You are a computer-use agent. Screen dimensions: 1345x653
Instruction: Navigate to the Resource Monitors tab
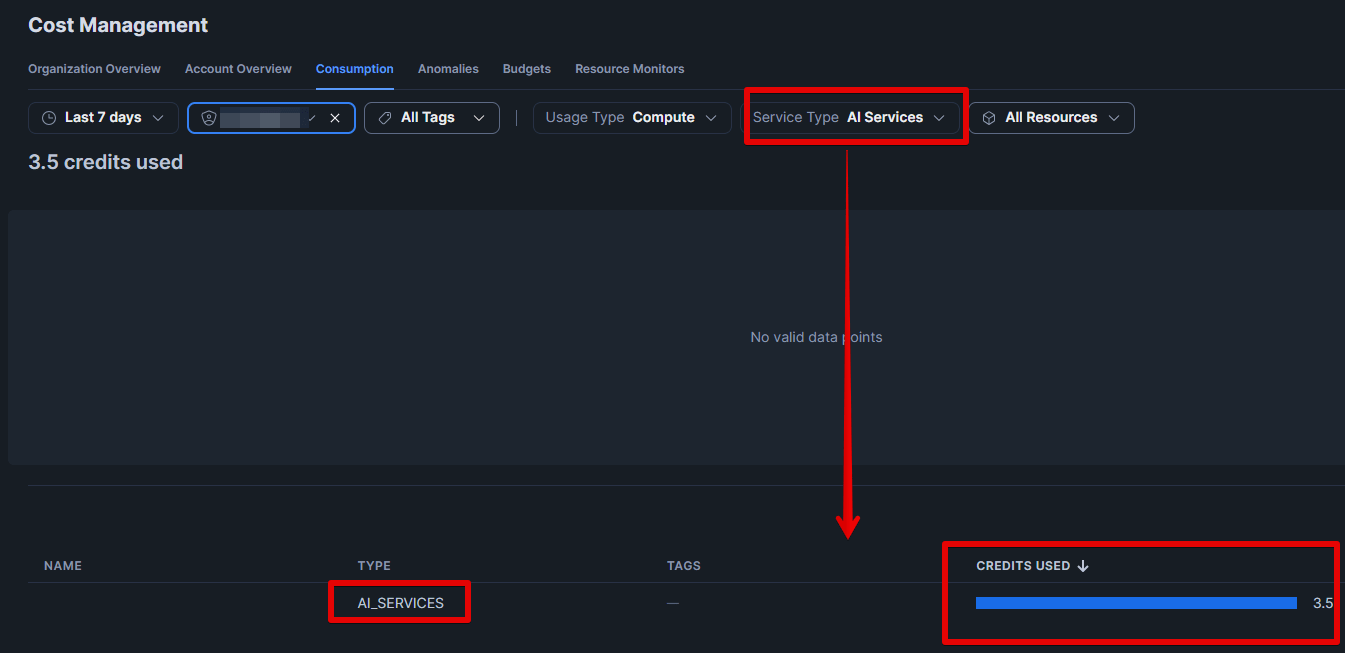(x=629, y=69)
